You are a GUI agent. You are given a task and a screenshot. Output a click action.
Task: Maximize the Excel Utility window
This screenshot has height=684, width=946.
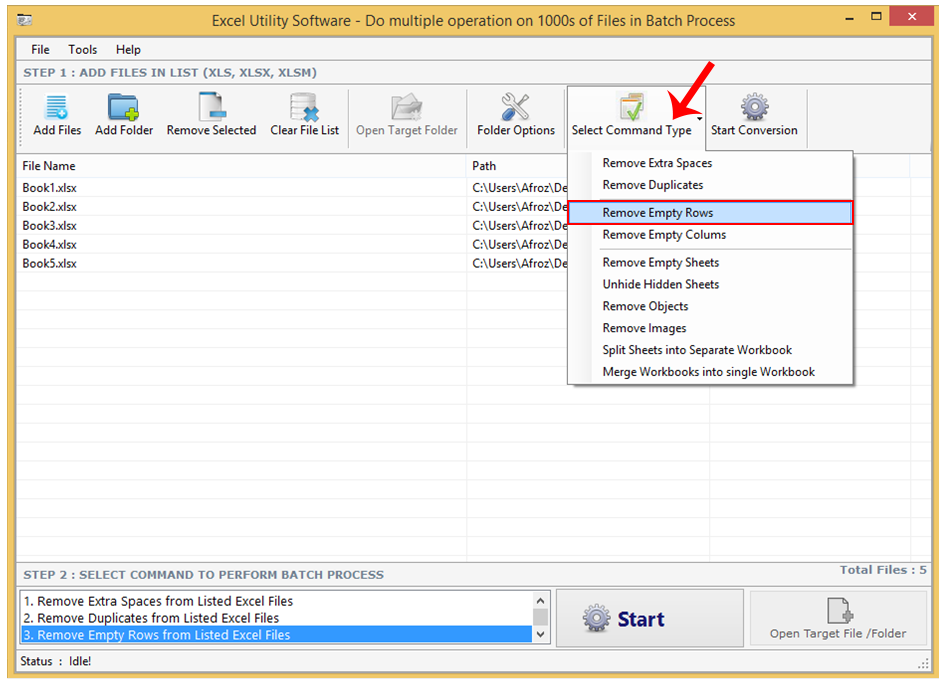coord(876,17)
